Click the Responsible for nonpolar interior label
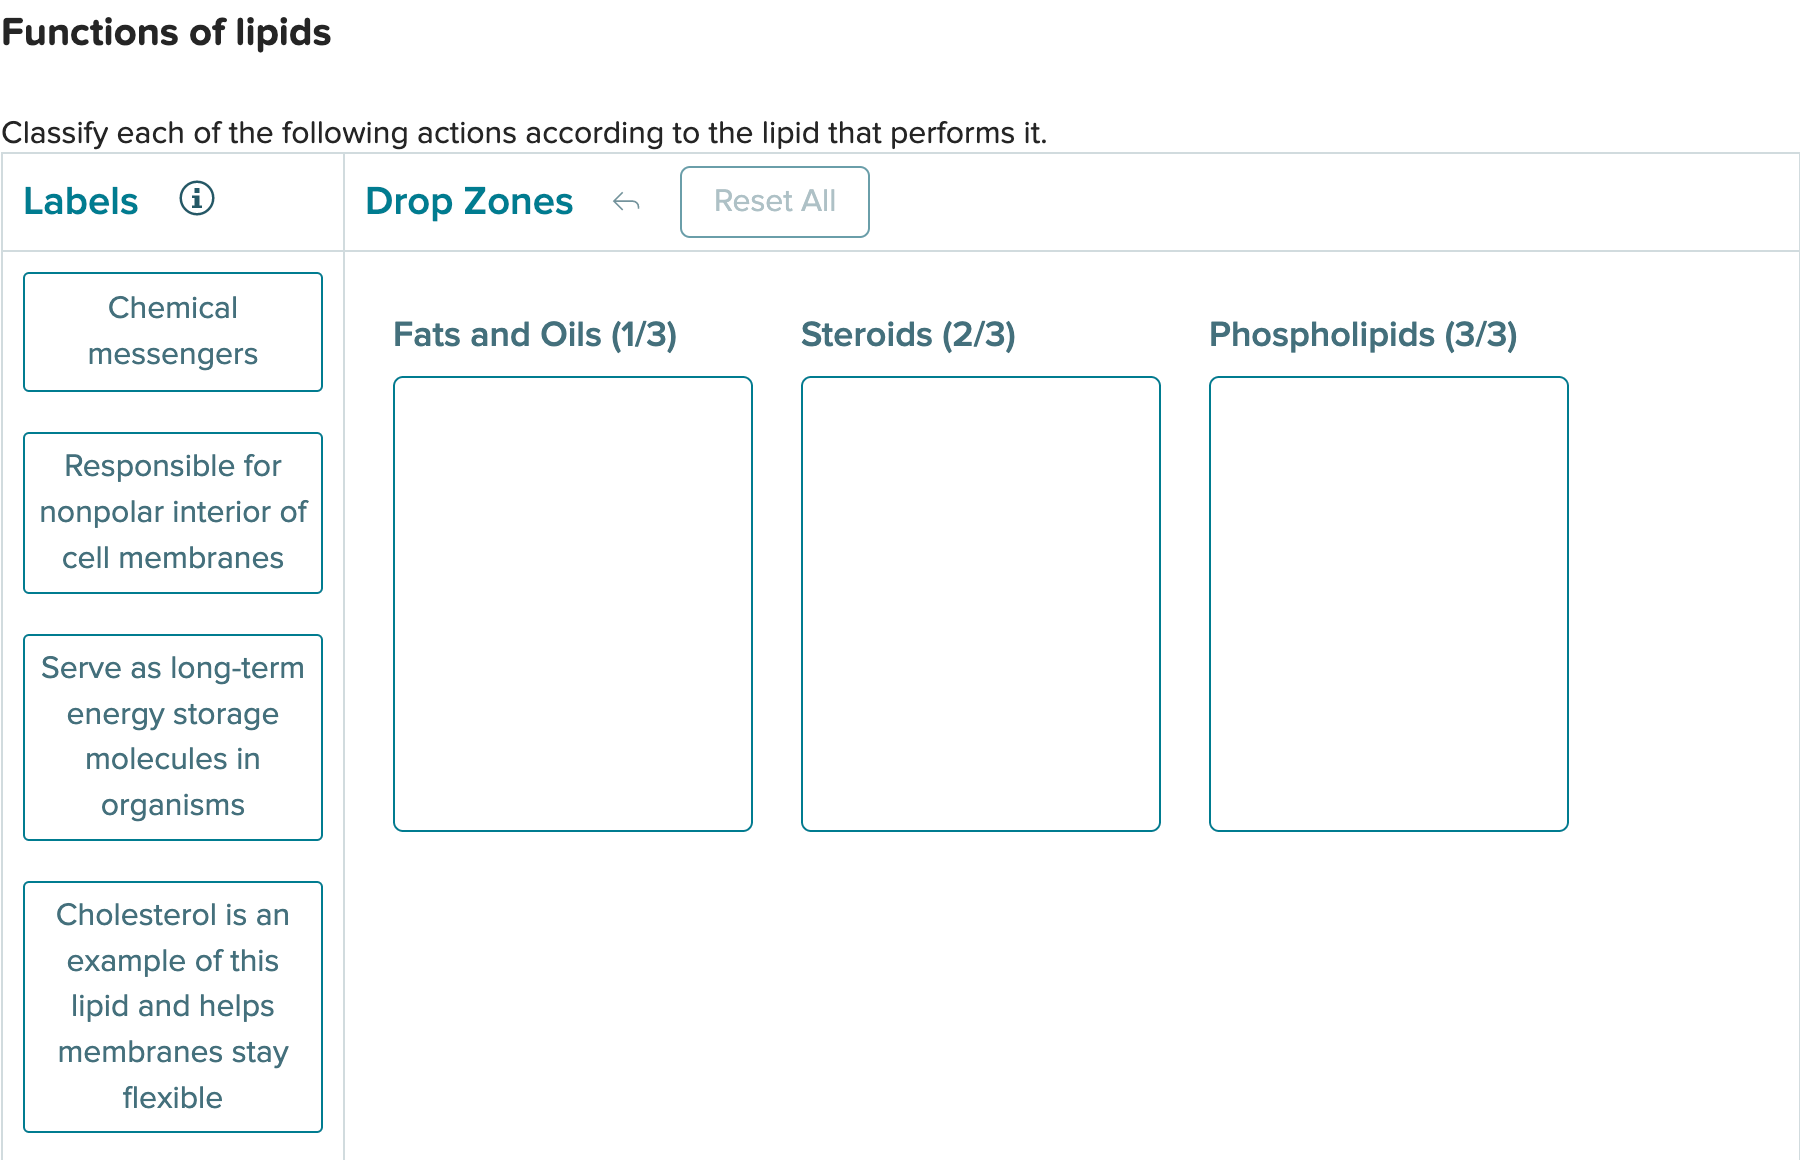The image size is (1800, 1160). 172,512
